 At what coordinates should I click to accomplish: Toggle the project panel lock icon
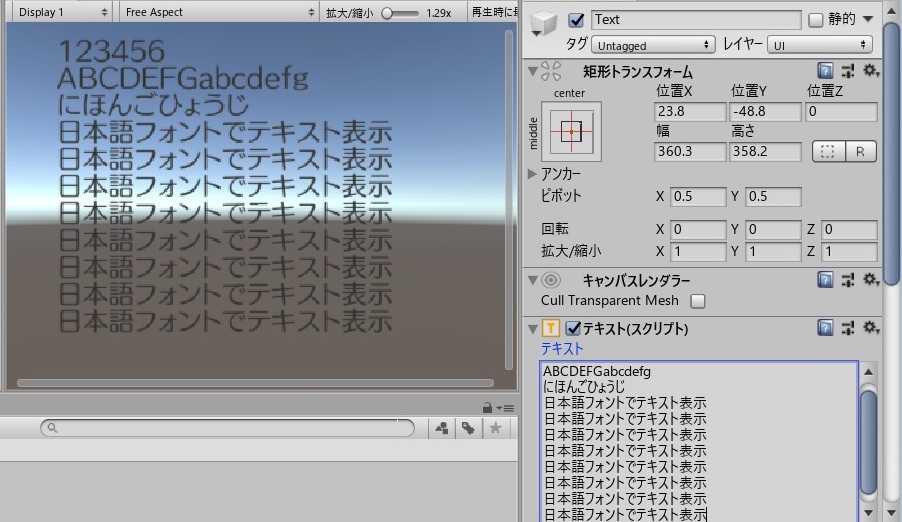point(486,407)
